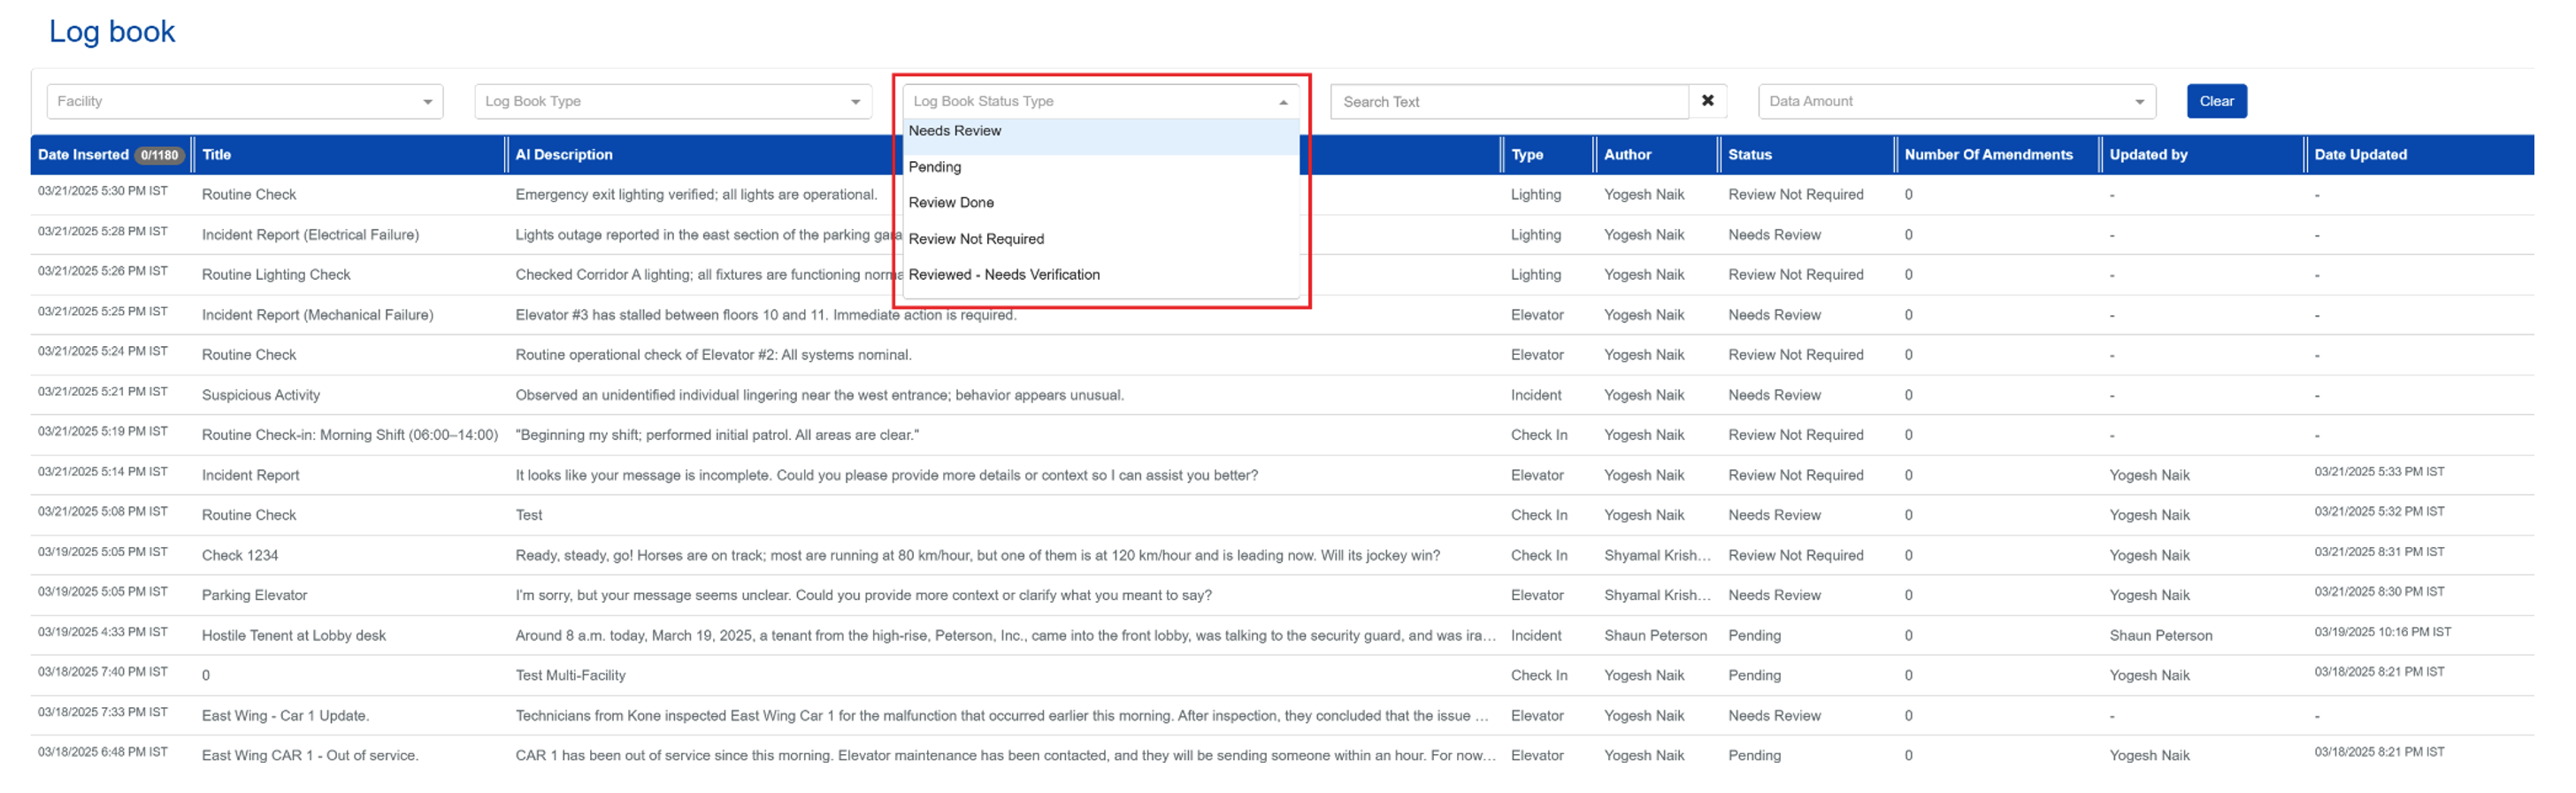Viewport: 2576px width, 793px height.
Task: Click the Status column header
Action: click(1749, 155)
